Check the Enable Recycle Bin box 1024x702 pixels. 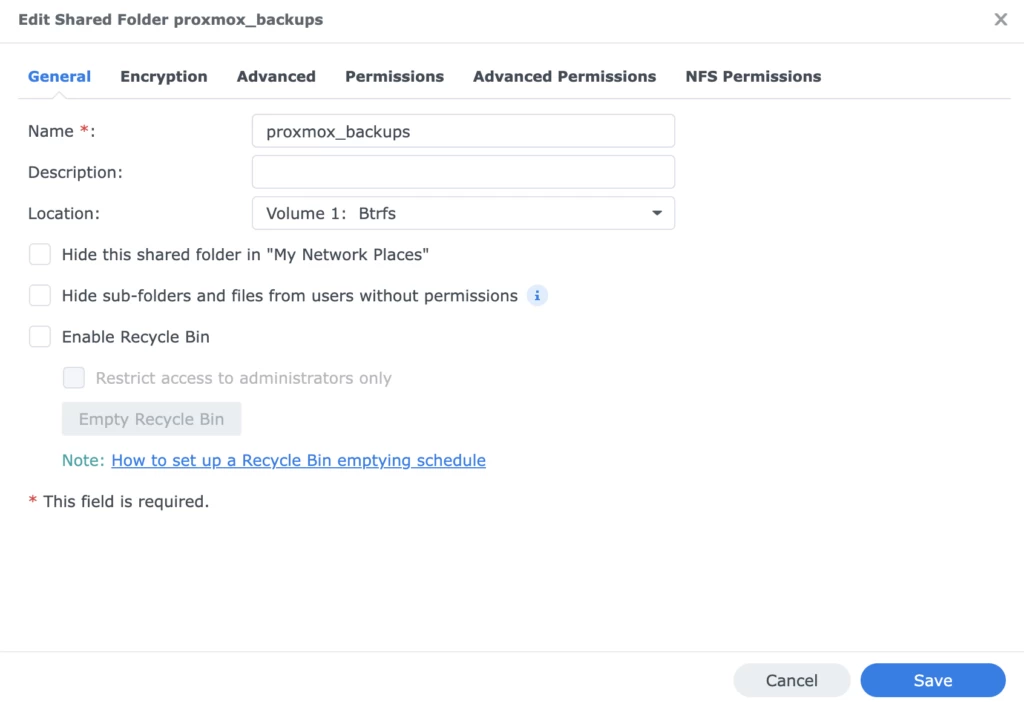coord(40,337)
